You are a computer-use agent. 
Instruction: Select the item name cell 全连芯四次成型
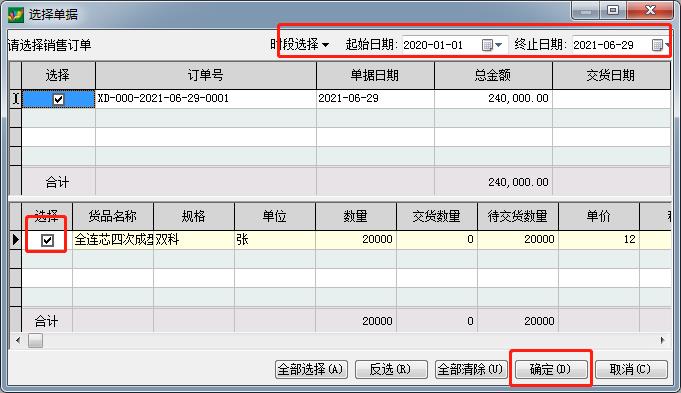pyautogui.click(x=113, y=240)
